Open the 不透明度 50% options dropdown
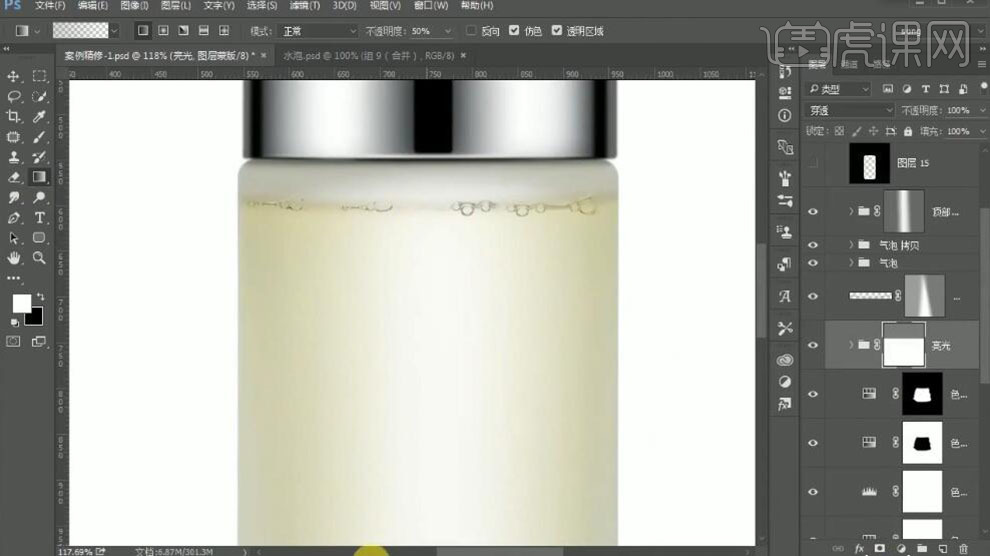This screenshot has height=556, width=990. [x=448, y=31]
